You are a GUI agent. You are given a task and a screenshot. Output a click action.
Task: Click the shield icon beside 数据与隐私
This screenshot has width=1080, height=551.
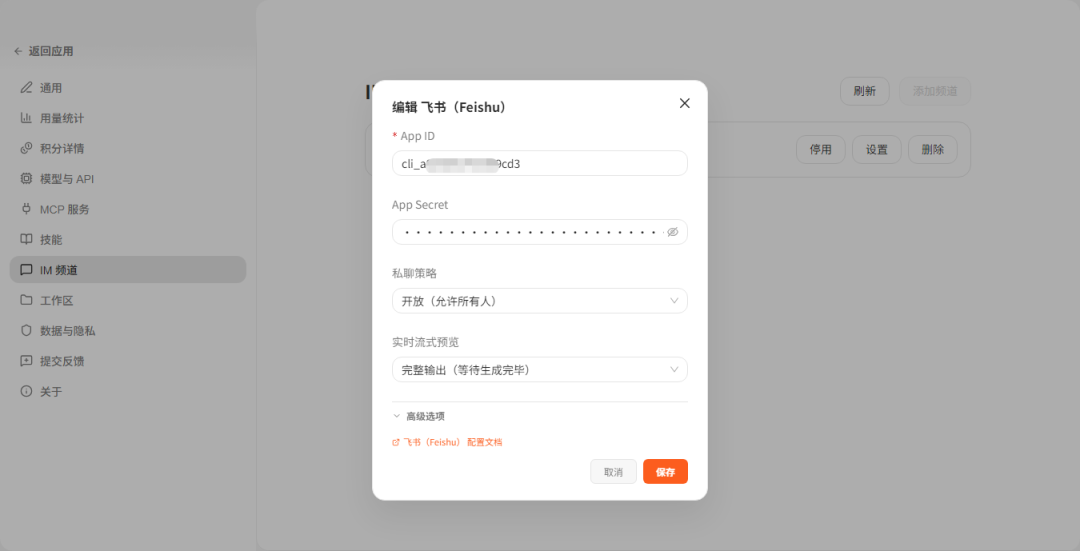[x=26, y=330]
